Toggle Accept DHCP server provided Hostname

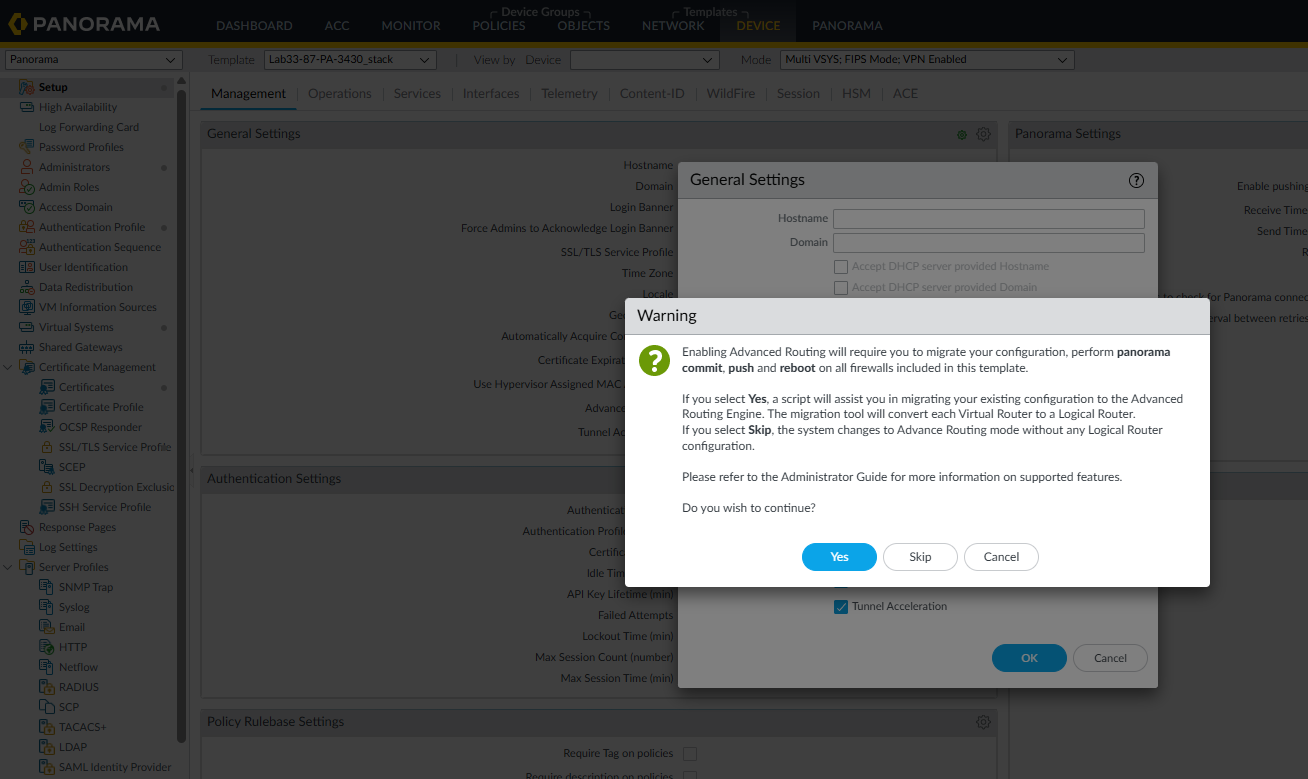tap(841, 267)
